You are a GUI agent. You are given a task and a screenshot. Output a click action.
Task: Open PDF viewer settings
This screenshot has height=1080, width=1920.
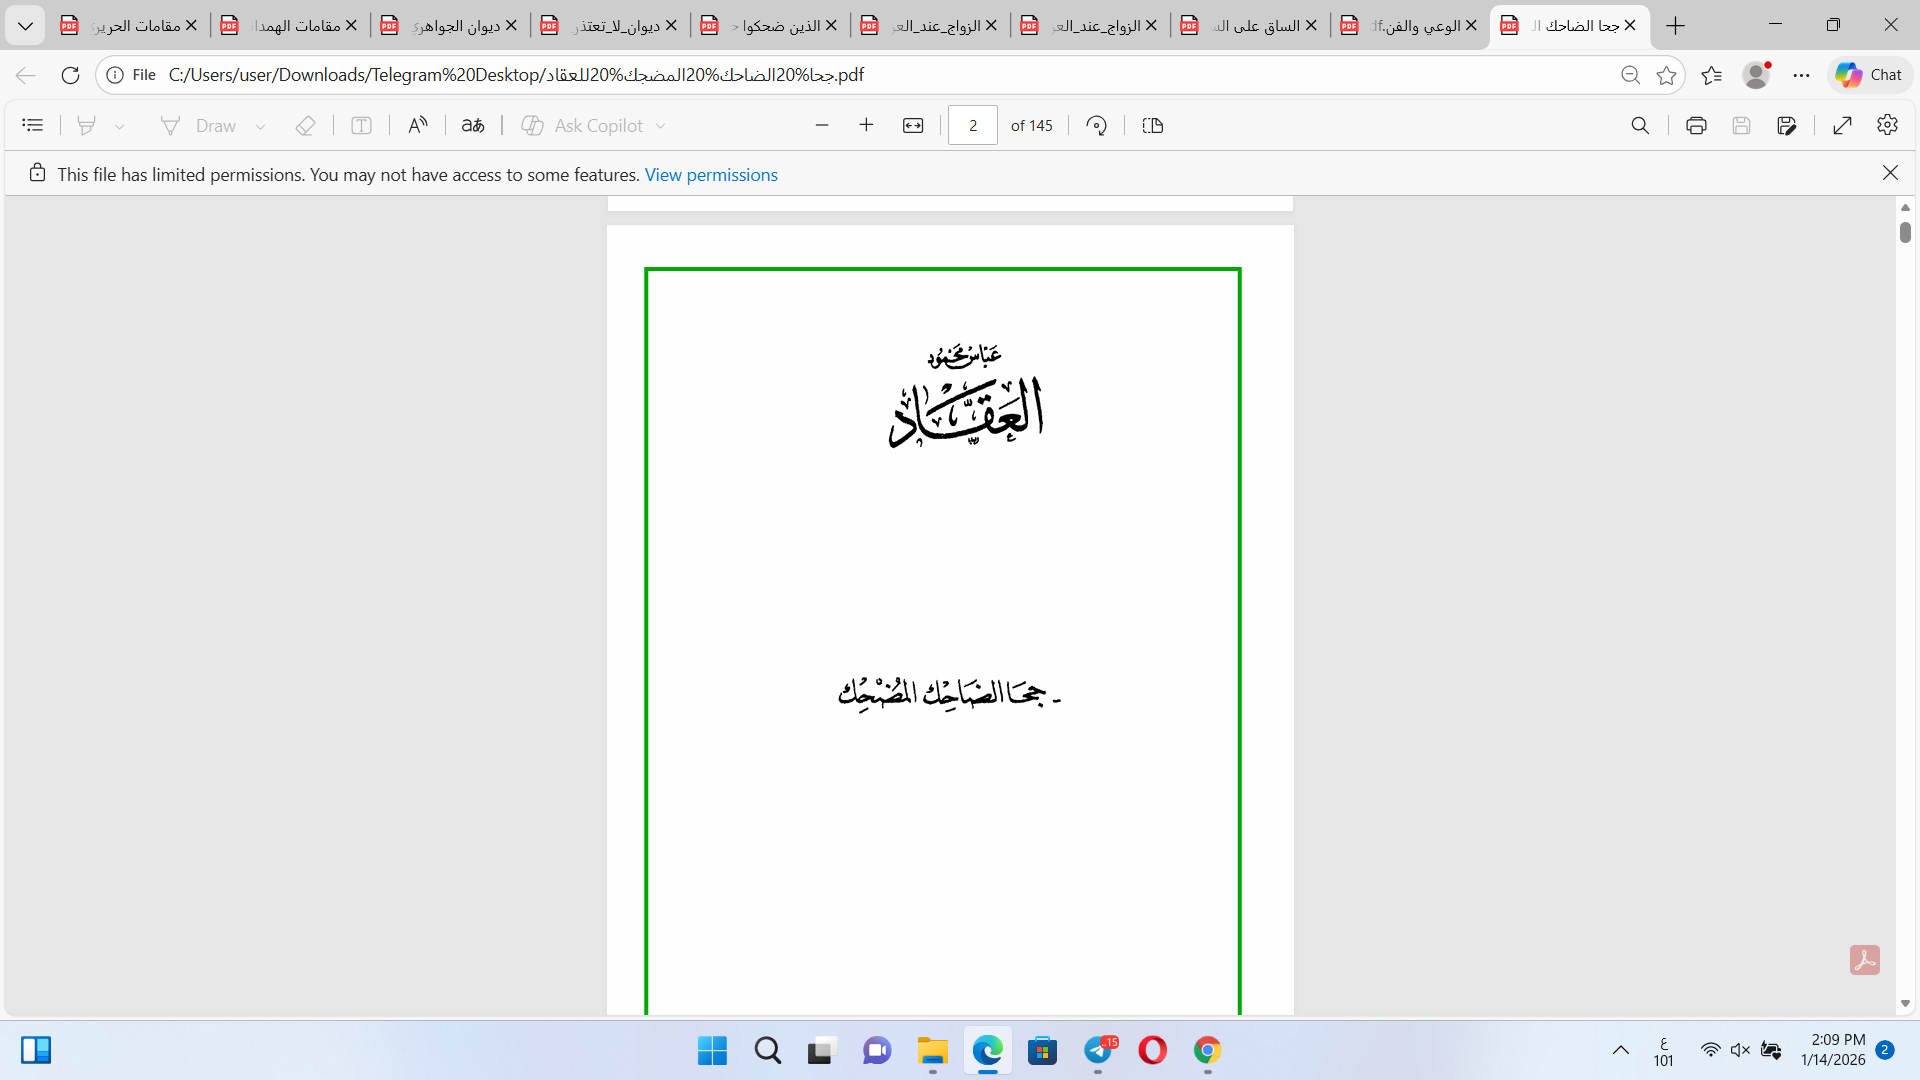[1888, 125]
